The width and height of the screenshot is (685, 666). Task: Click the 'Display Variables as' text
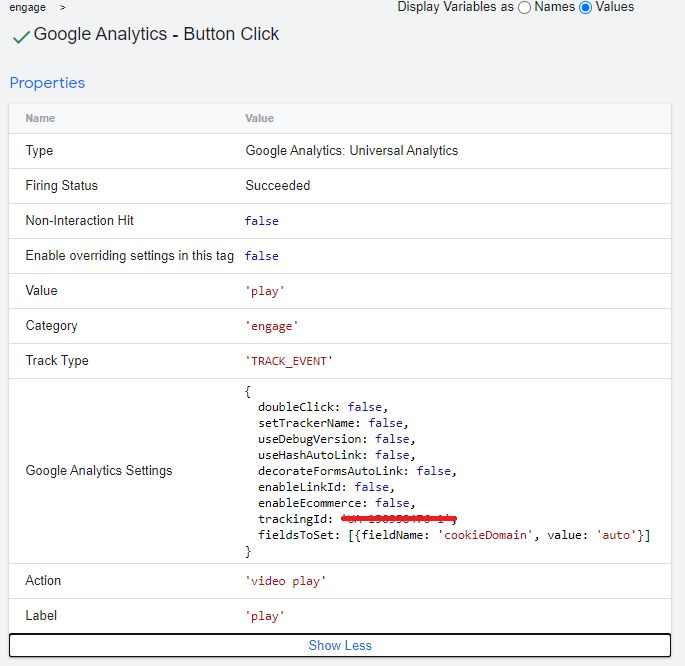[456, 7]
